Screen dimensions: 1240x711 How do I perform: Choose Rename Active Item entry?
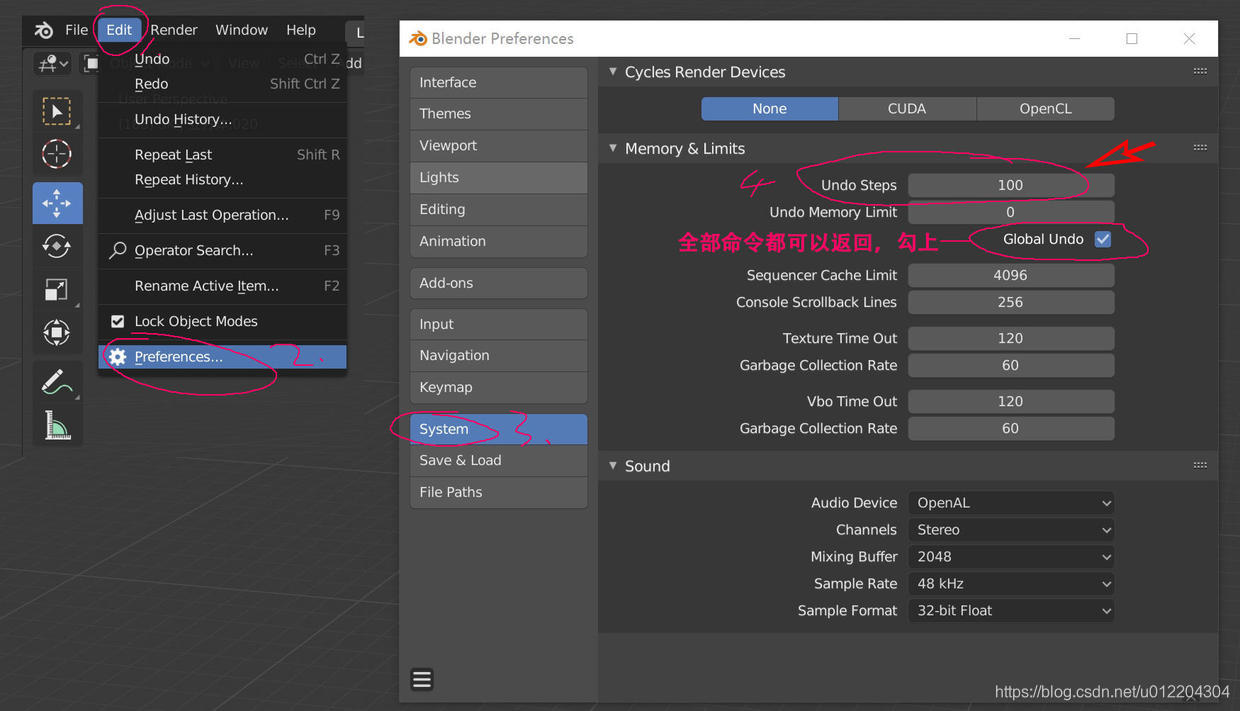tap(223, 286)
